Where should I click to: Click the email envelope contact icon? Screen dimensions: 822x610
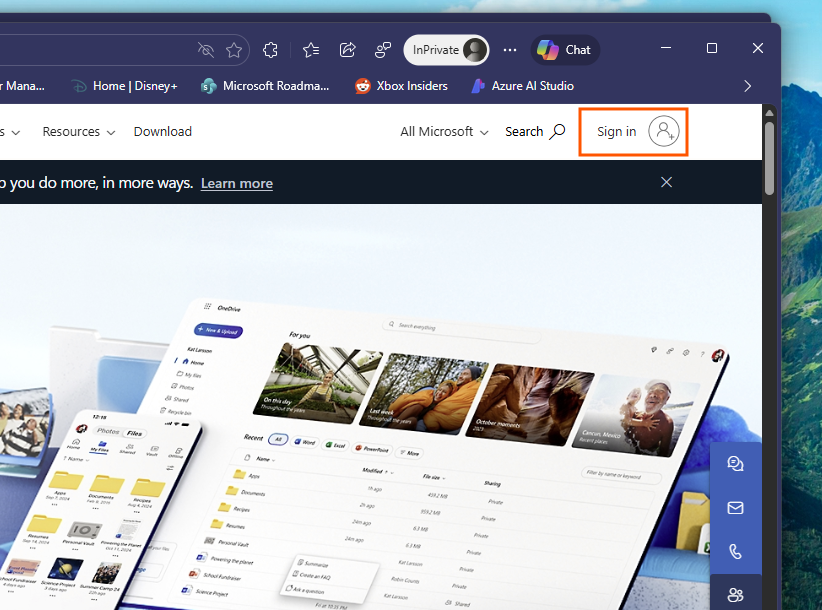[x=736, y=508]
